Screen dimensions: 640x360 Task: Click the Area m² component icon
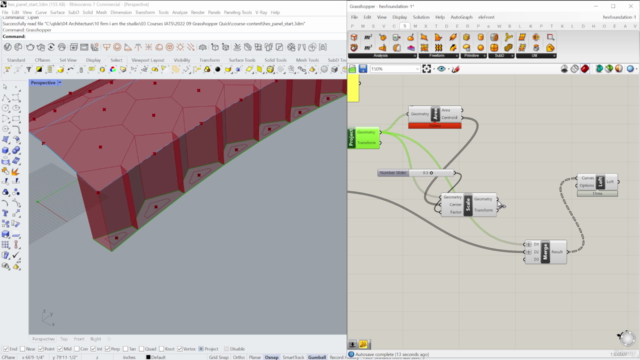point(368,38)
